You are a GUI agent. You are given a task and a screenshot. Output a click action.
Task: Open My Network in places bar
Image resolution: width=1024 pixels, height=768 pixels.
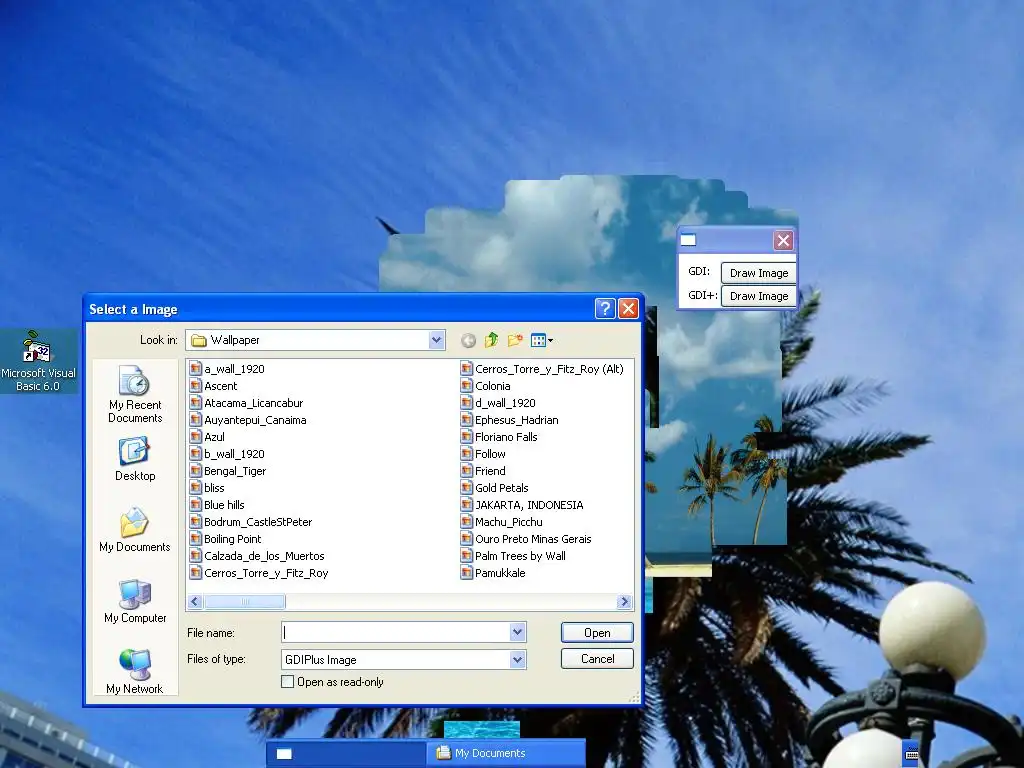point(135,671)
